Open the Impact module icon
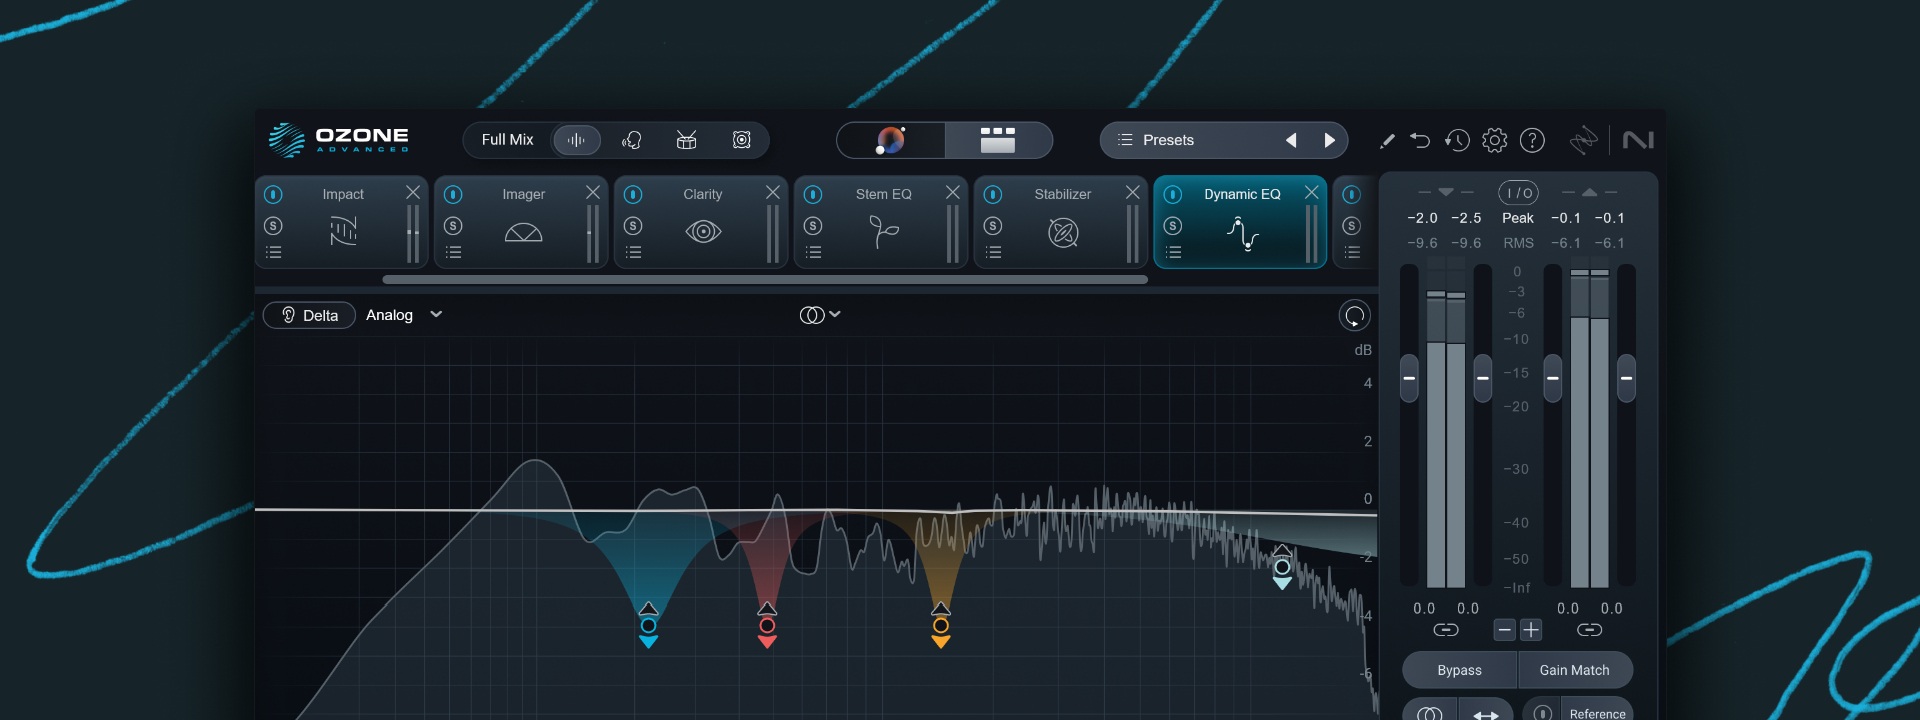 tap(343, 232)
